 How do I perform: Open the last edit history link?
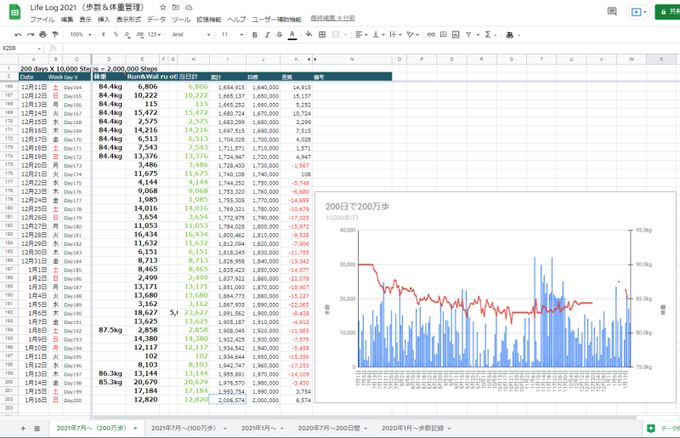(333, 18)
